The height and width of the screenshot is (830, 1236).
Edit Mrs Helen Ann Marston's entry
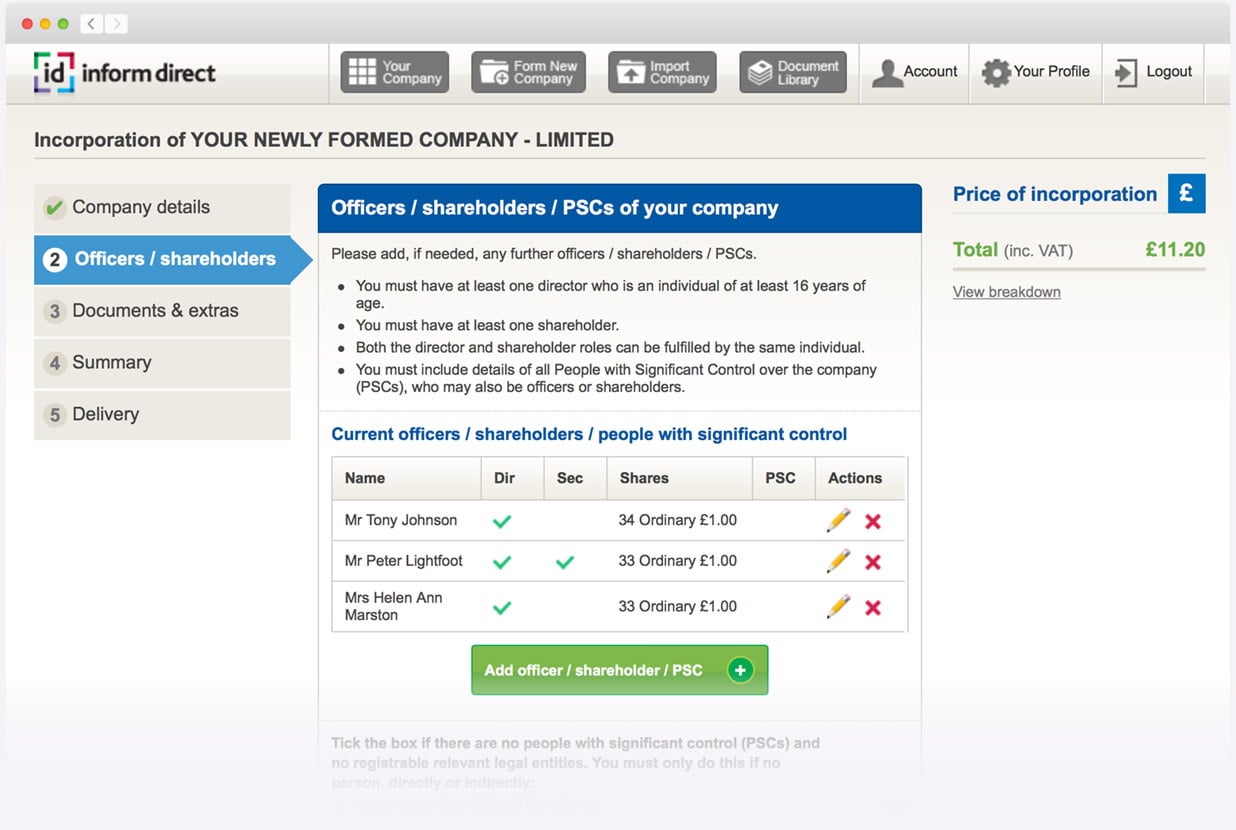pos(838,607)
